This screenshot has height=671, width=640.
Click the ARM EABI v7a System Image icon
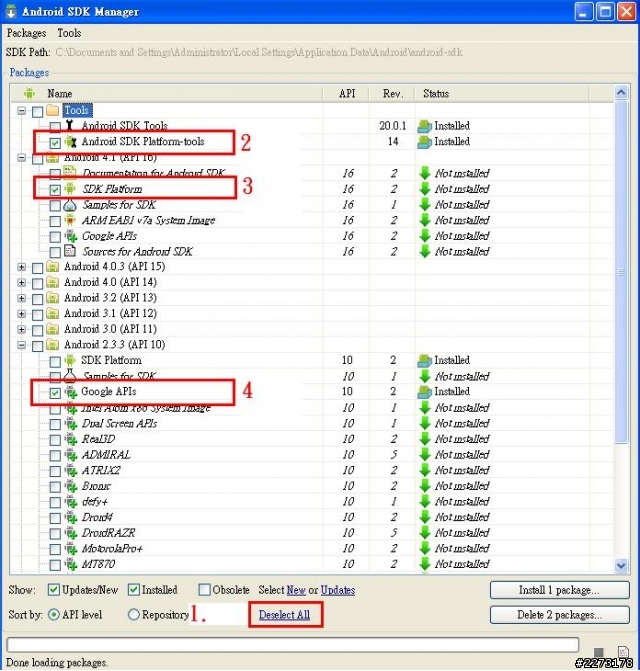70,220
